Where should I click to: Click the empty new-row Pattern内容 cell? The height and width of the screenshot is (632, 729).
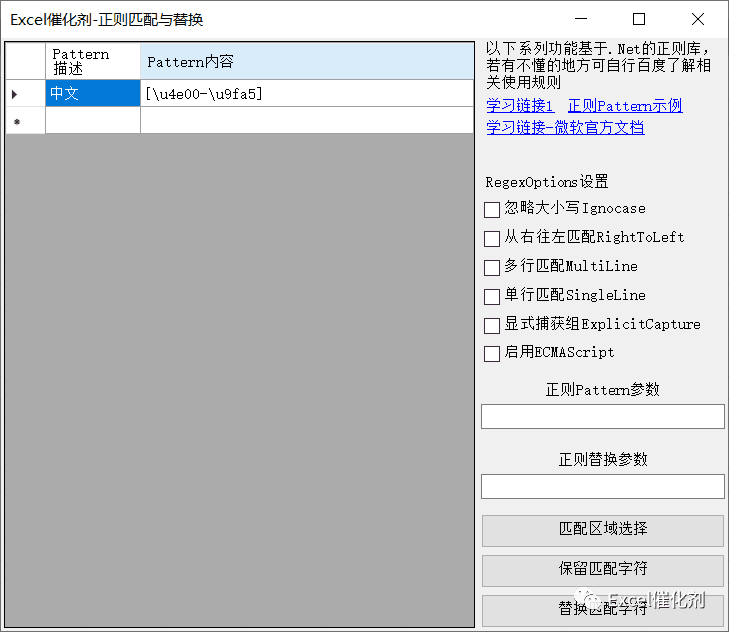[x=307, y=120]
